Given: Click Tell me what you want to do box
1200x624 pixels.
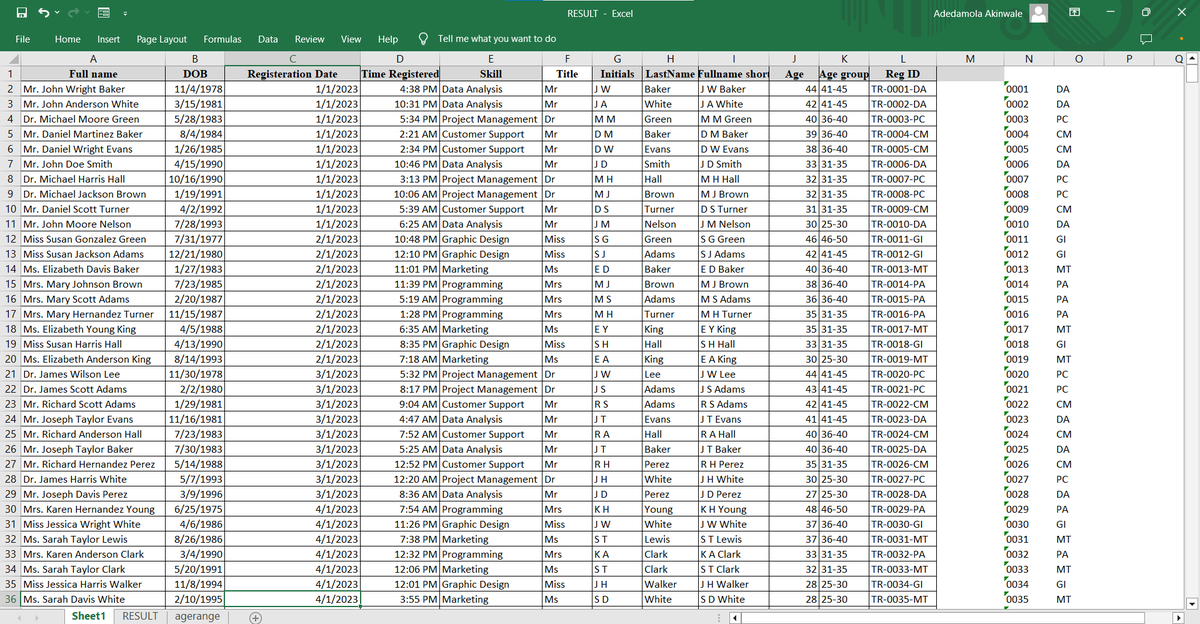Looking at the screenshot, I should pyautogui.click(x=497, y=39).
